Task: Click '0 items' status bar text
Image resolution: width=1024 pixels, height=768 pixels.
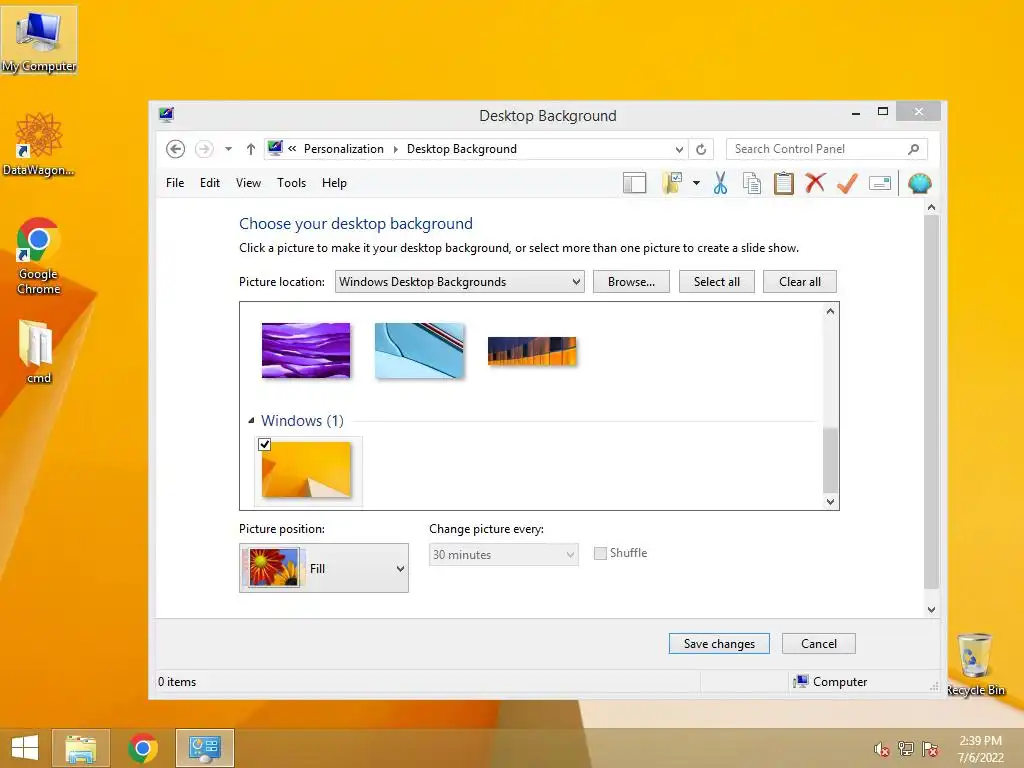Action: click(x=177, y=681)
